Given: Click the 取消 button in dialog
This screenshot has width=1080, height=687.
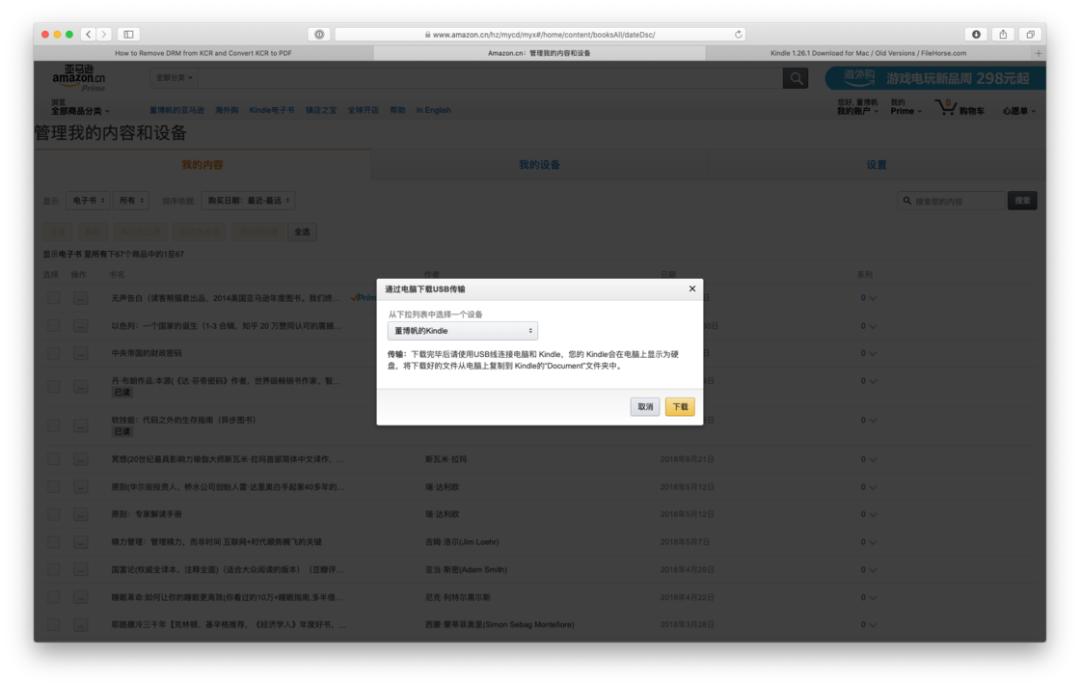Looking at the screenshot, I should click(645, 407).
